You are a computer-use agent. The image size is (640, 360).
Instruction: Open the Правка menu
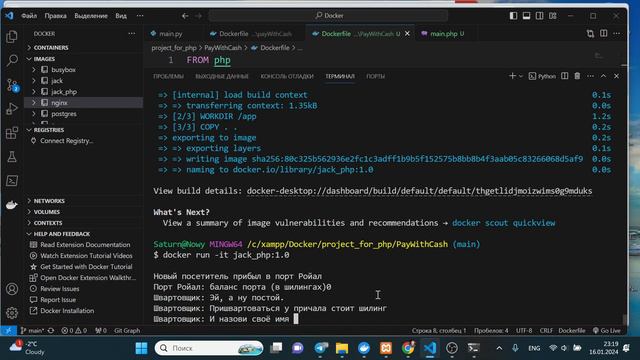56,16
